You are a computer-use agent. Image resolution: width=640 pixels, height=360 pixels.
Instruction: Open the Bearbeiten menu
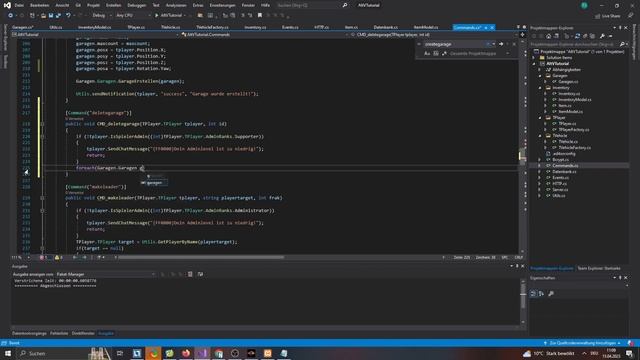[x=40, y=5]
